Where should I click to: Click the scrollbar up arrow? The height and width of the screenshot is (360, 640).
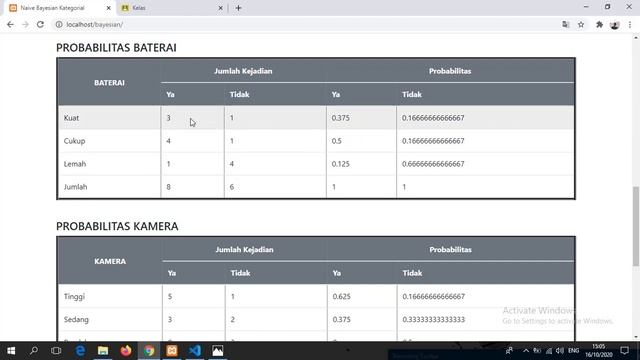[636, 38]
